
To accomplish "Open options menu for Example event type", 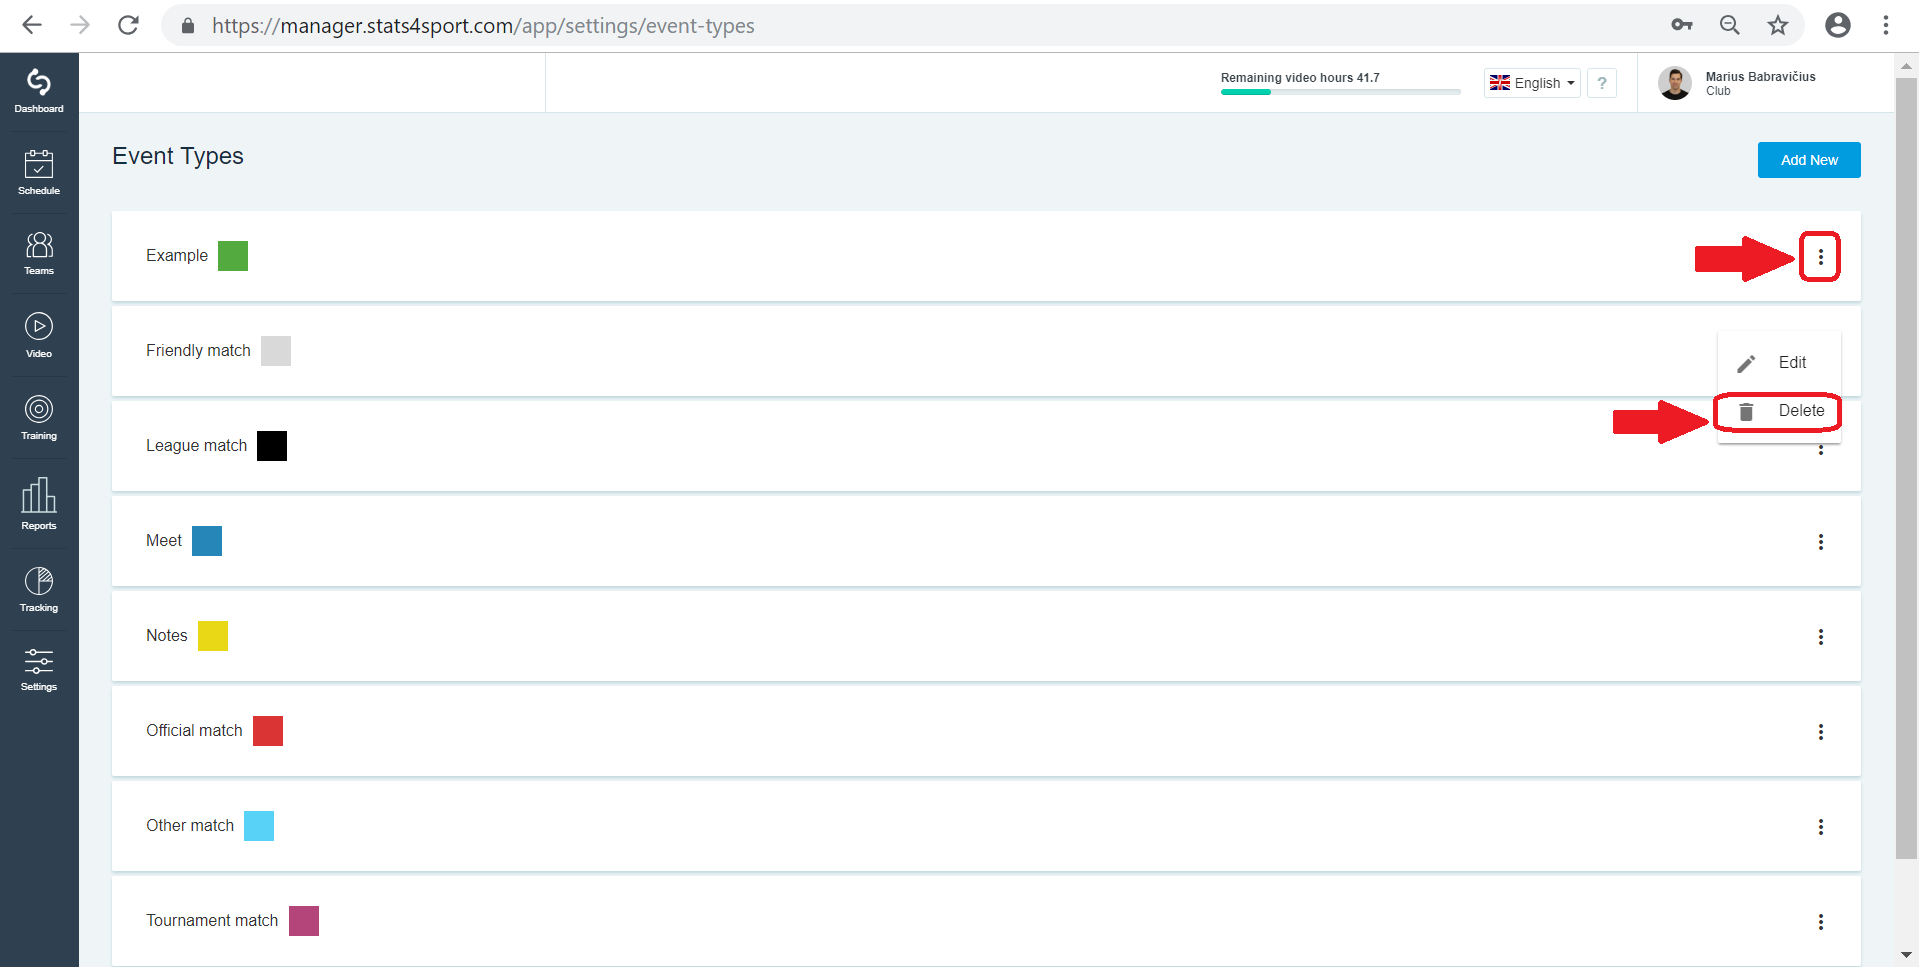I will pyautogui.click(x=1820, y=257).
